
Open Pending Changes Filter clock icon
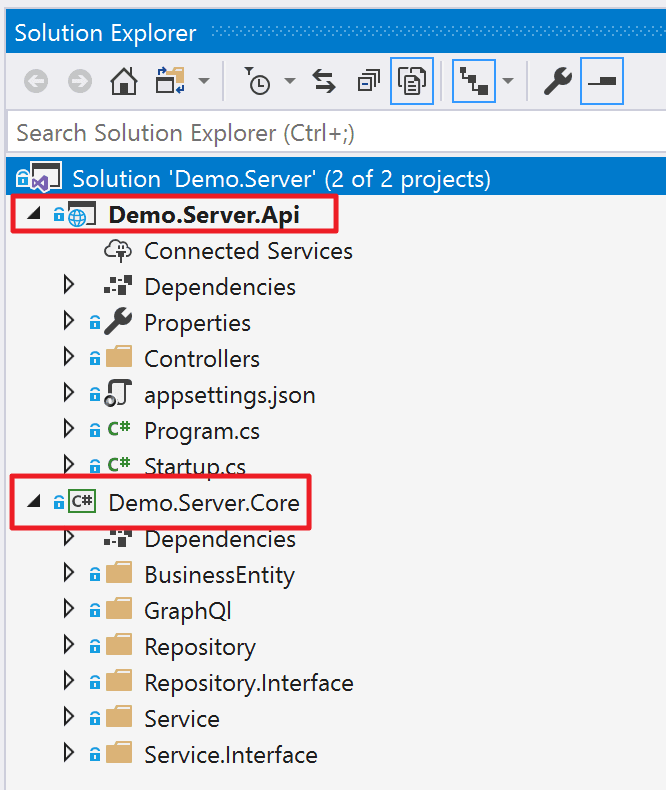(x=258, y=81)
